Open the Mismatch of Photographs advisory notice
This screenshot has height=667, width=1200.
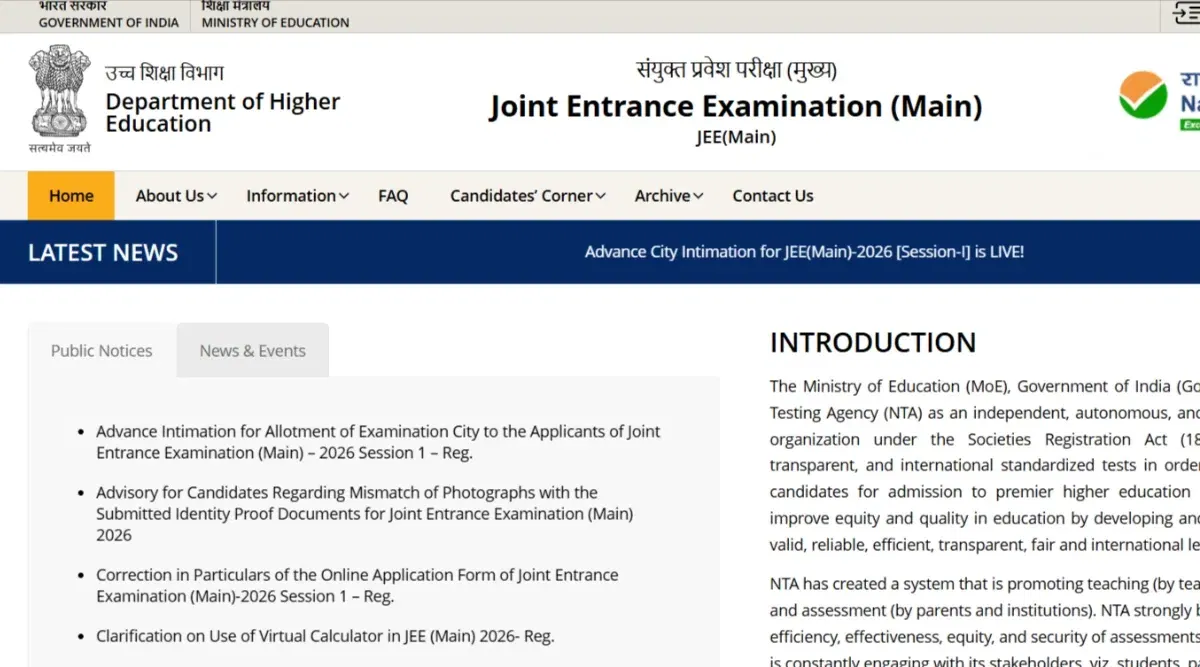pyautogui.click(x=364, y=513)
